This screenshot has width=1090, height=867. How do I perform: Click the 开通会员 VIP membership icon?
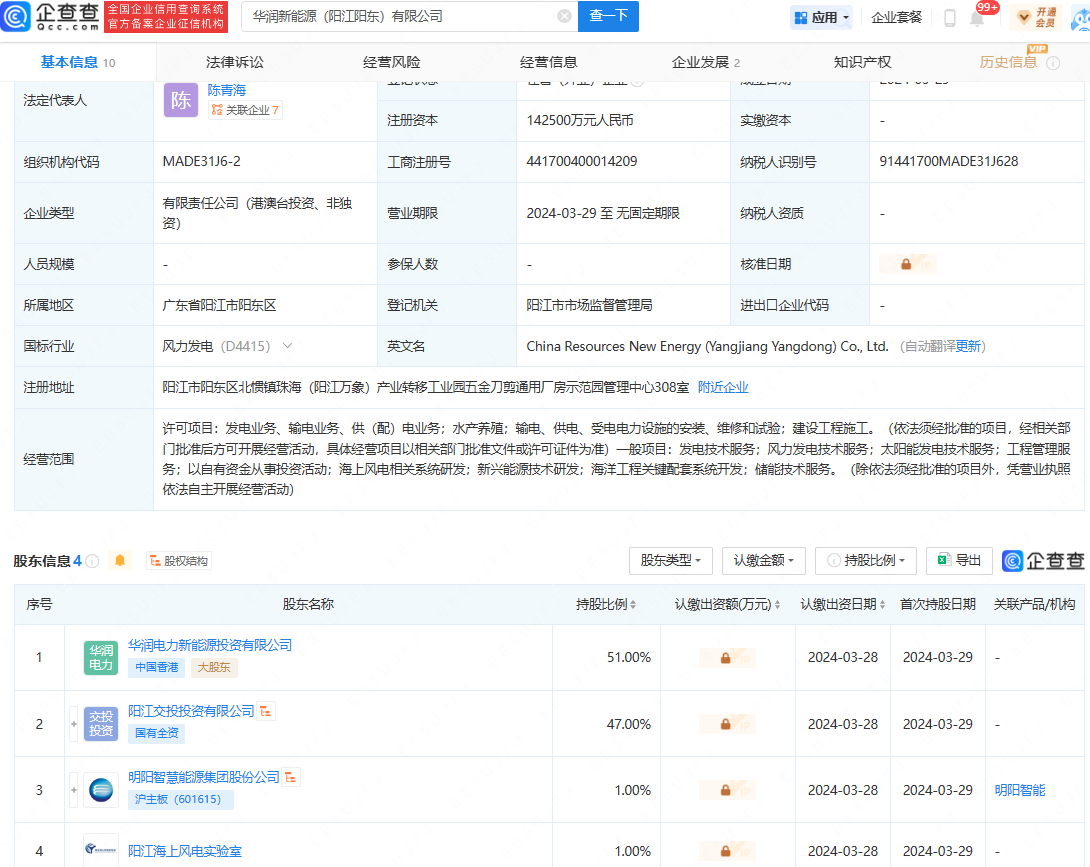tap(1036, 17)
